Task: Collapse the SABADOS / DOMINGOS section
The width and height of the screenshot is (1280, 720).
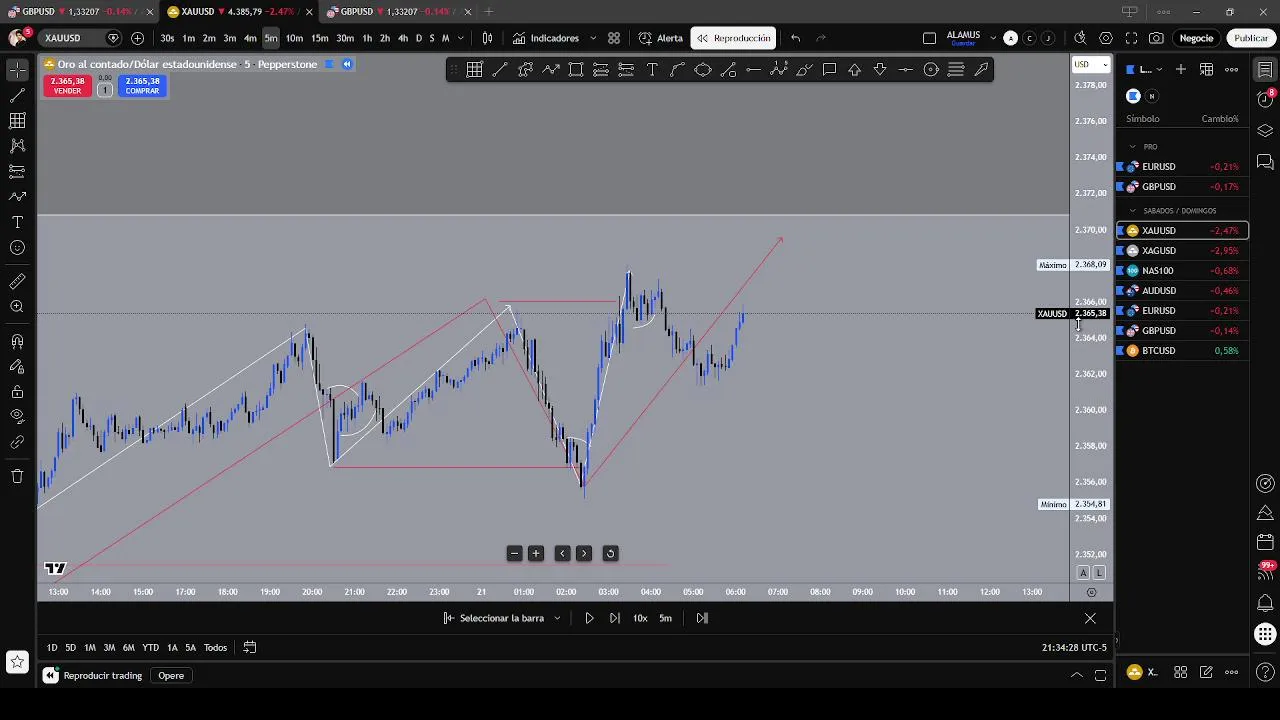Action: point(1133,211)
